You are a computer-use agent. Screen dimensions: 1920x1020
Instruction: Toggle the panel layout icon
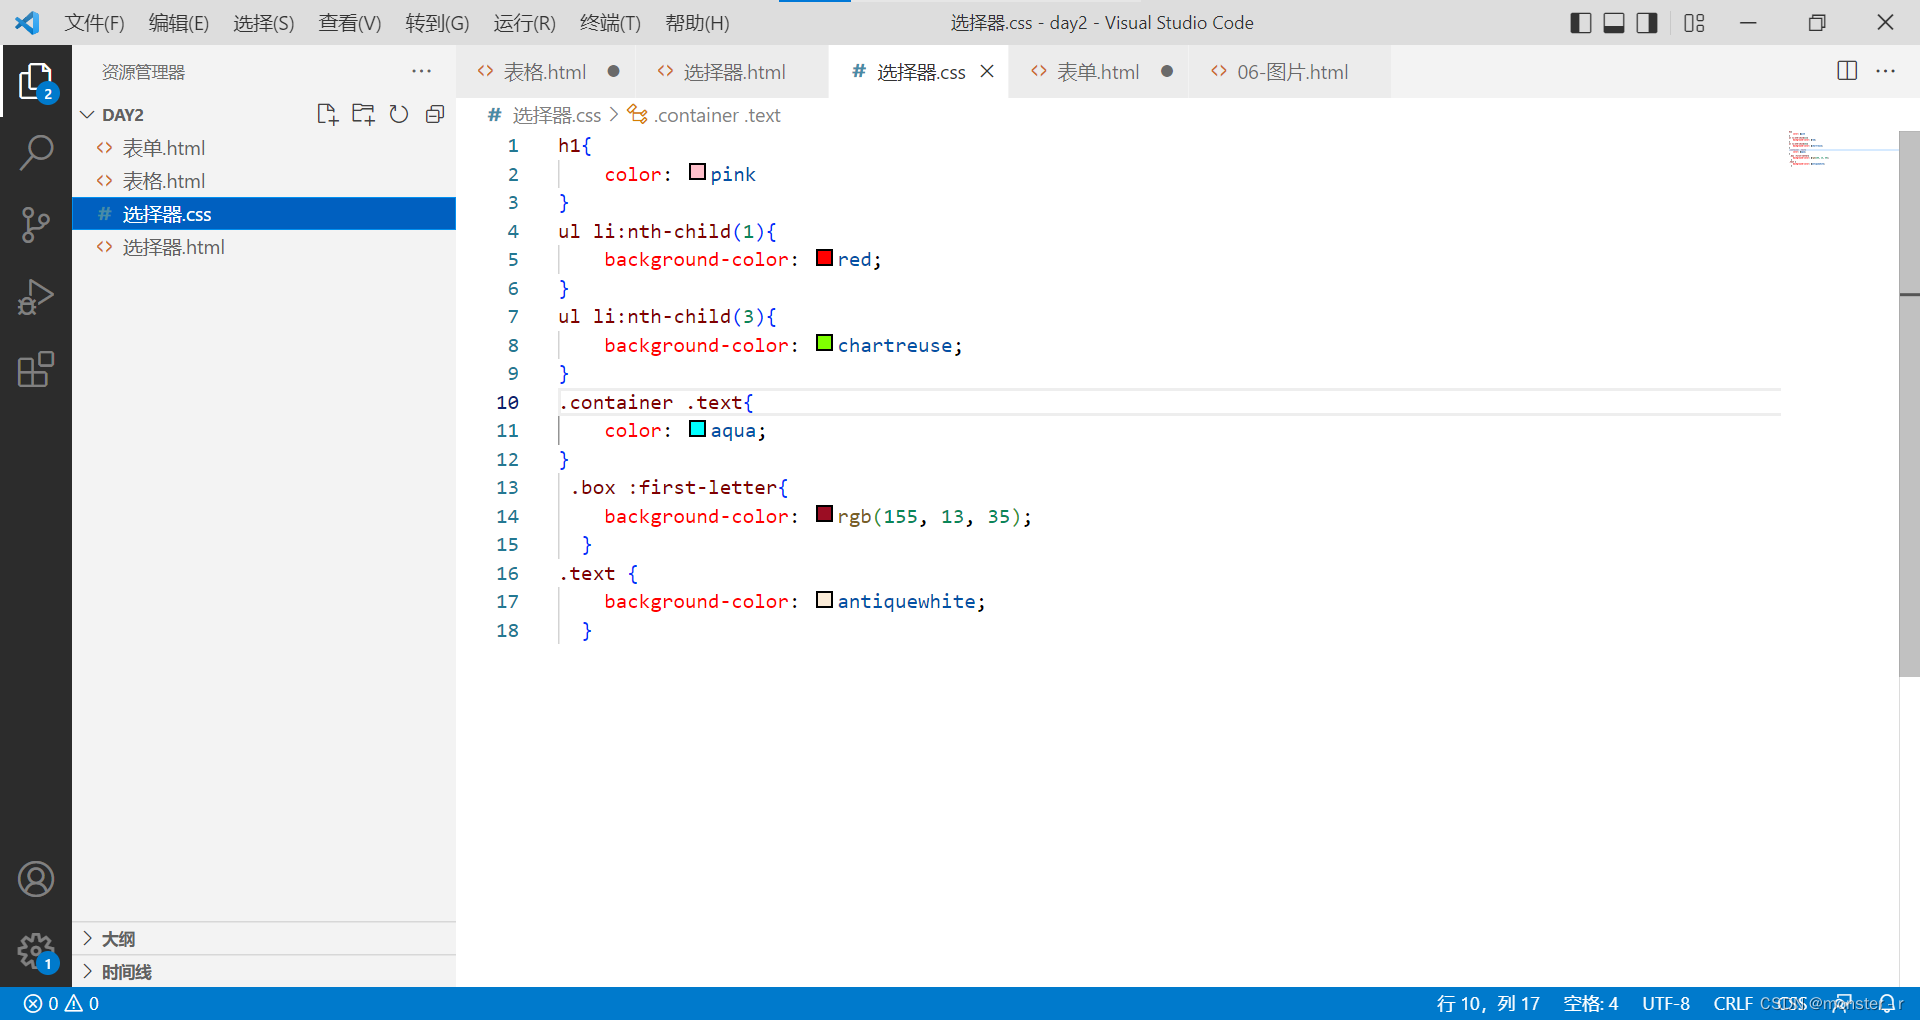coord(1613,22)
